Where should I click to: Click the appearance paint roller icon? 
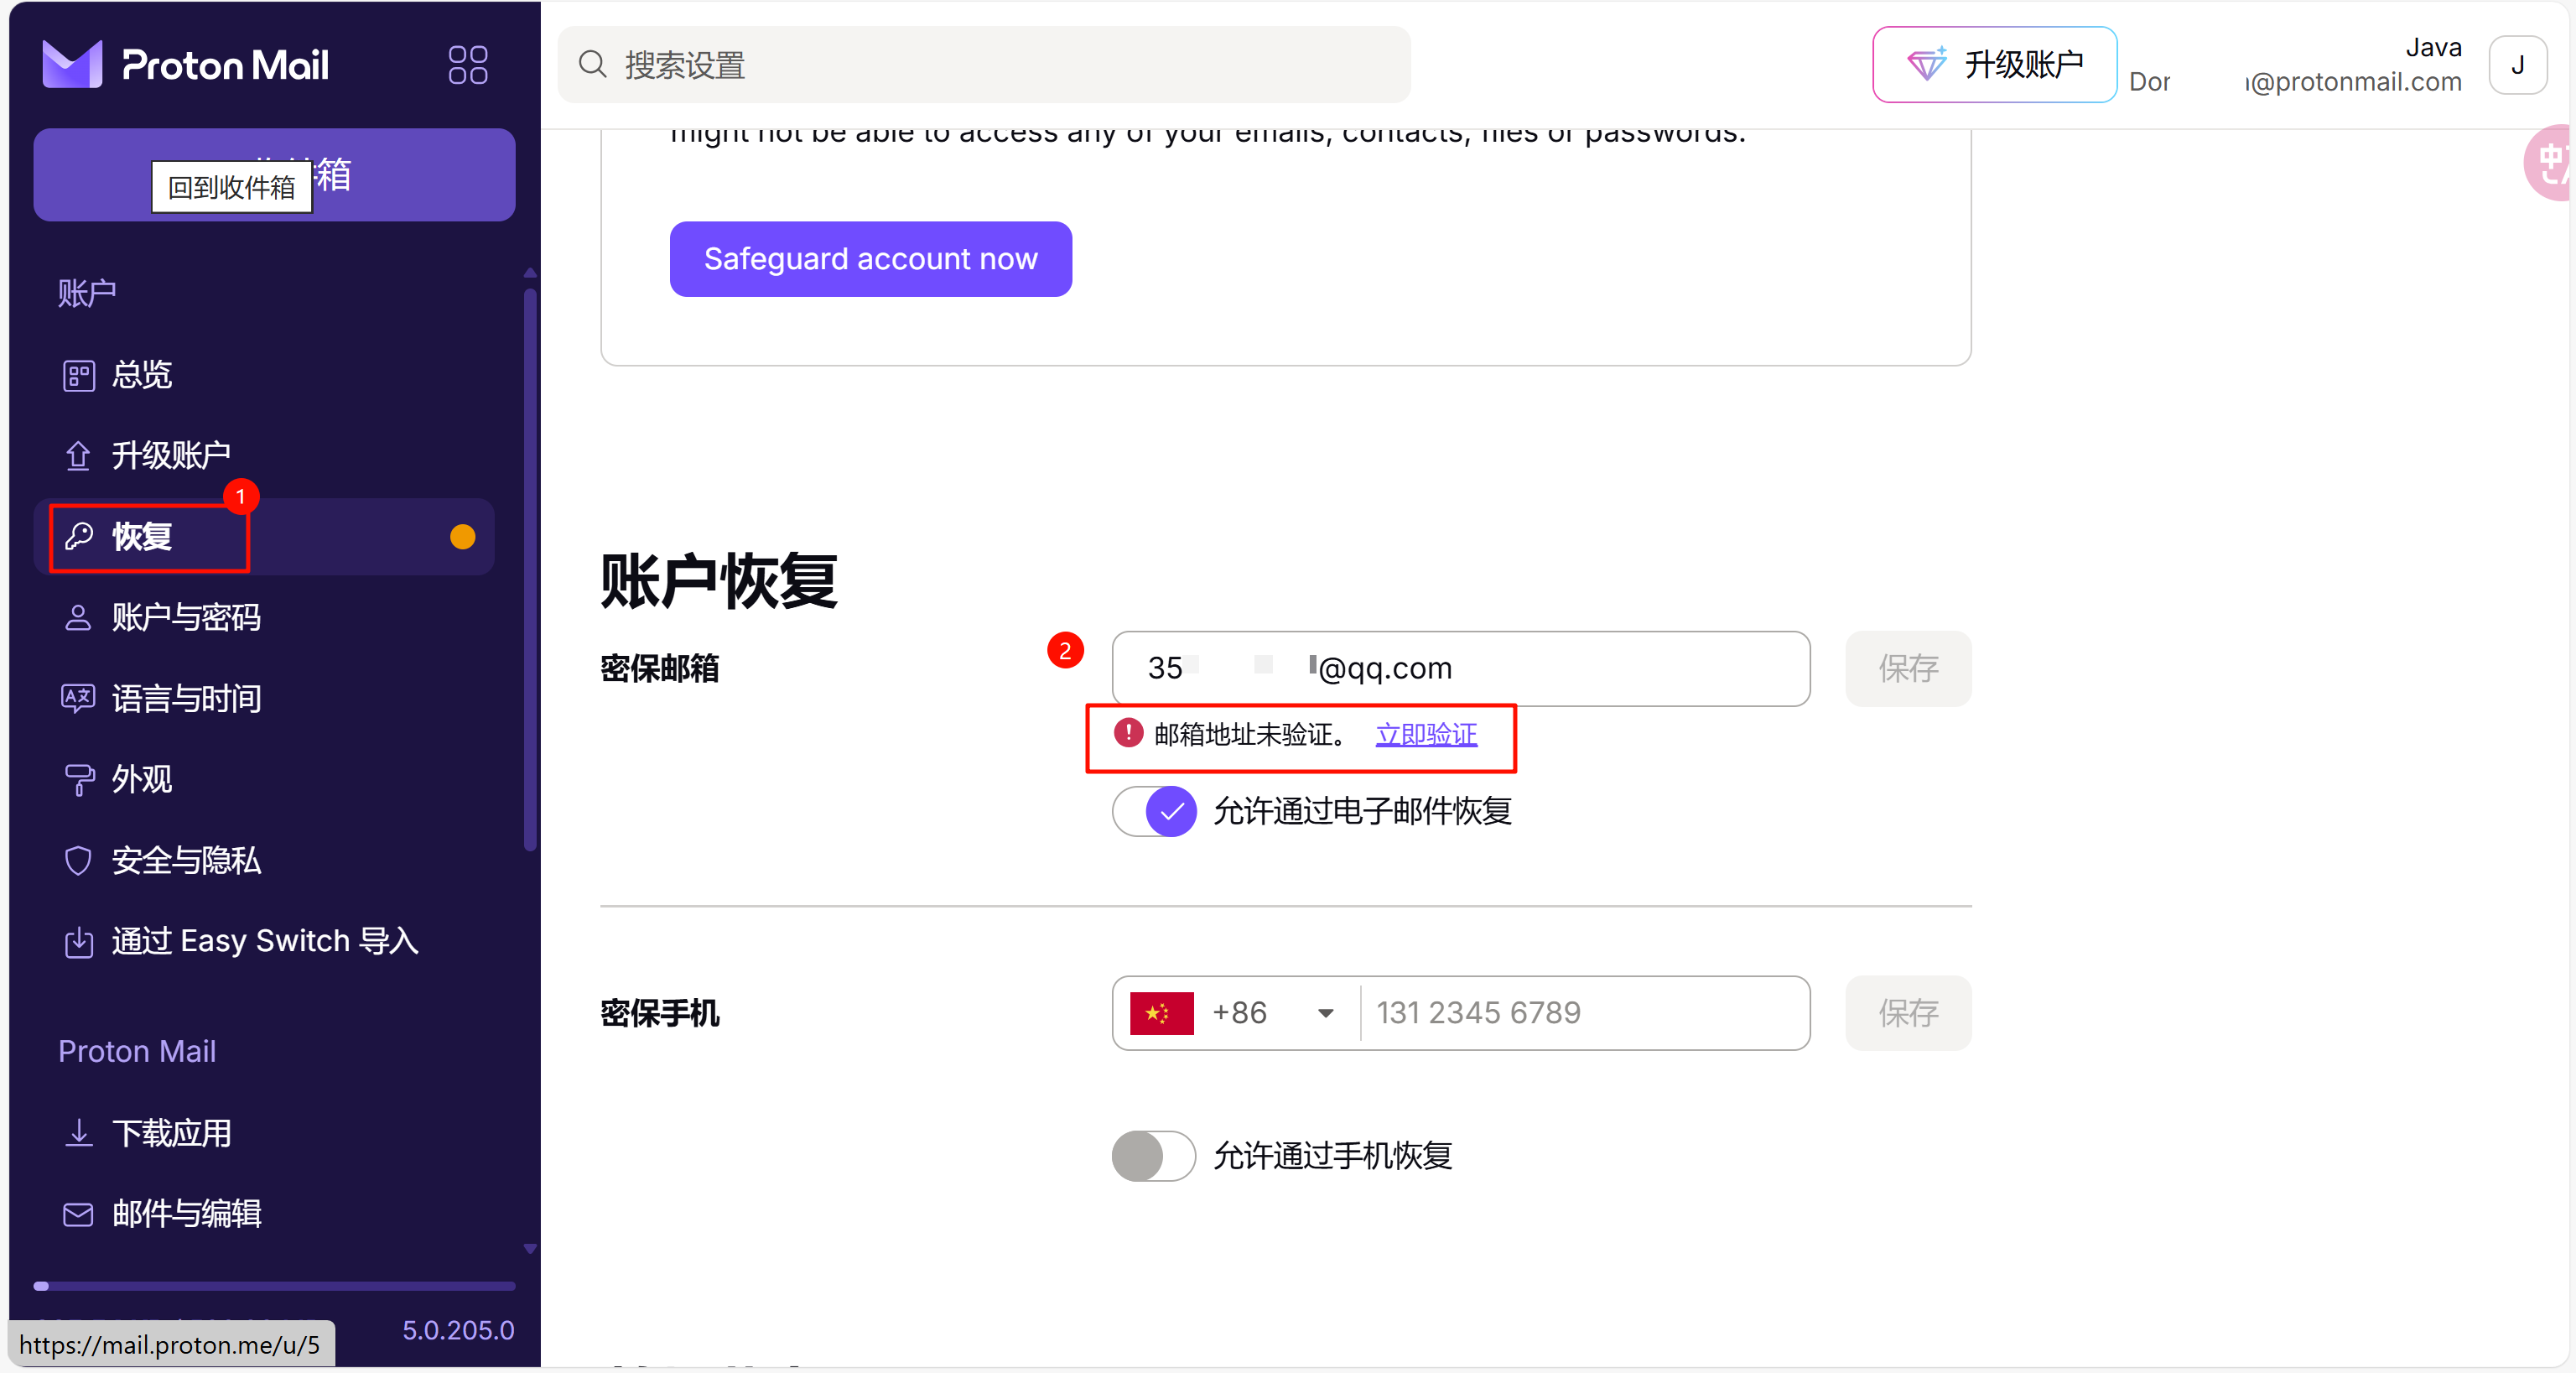[x=78, y=779]
